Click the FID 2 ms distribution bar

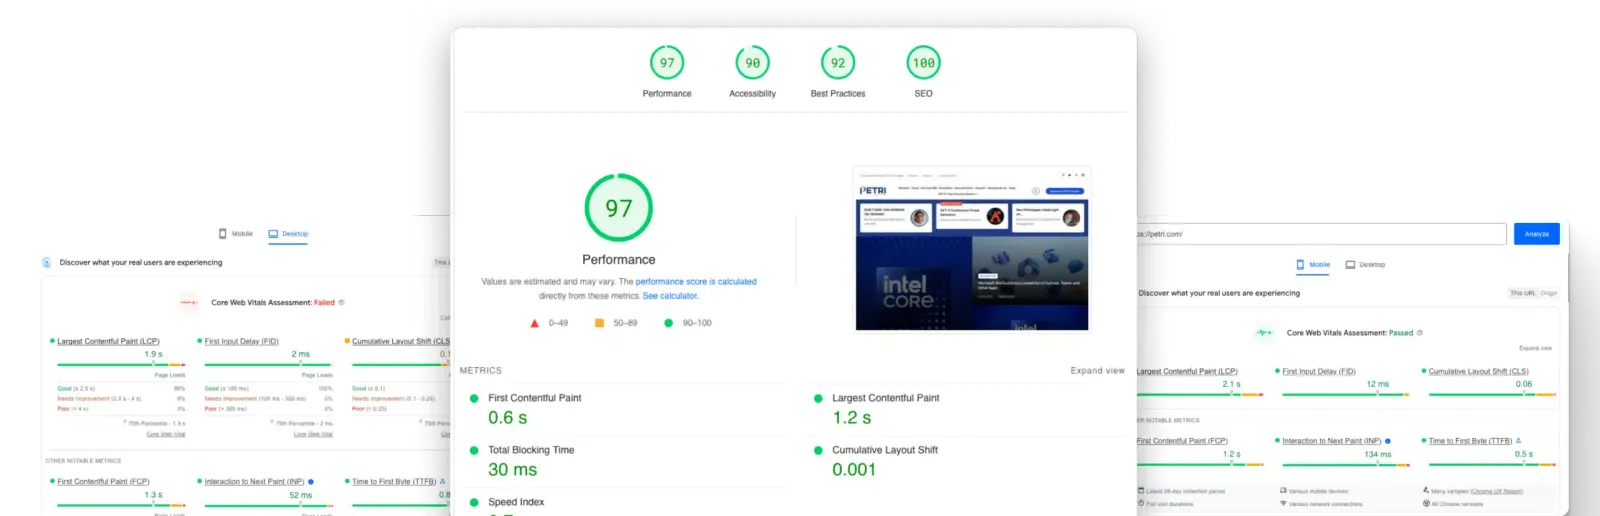coord(269,365)
